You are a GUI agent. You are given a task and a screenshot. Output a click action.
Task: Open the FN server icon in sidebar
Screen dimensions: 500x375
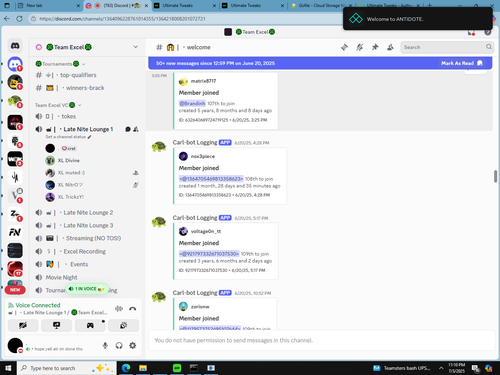15,232
